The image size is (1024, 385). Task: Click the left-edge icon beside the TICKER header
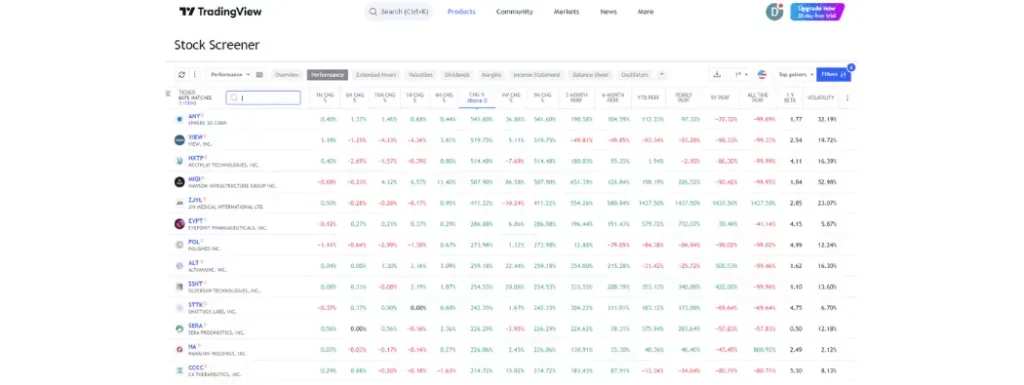pos(168,93)
